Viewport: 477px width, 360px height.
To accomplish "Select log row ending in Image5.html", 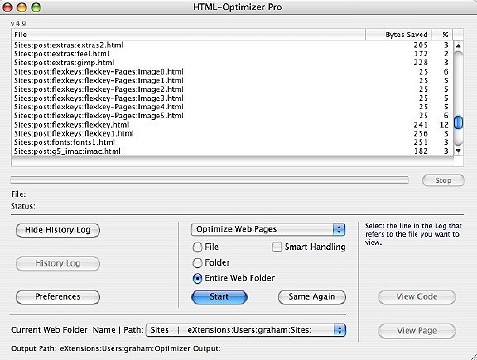I will coord(232,115).
